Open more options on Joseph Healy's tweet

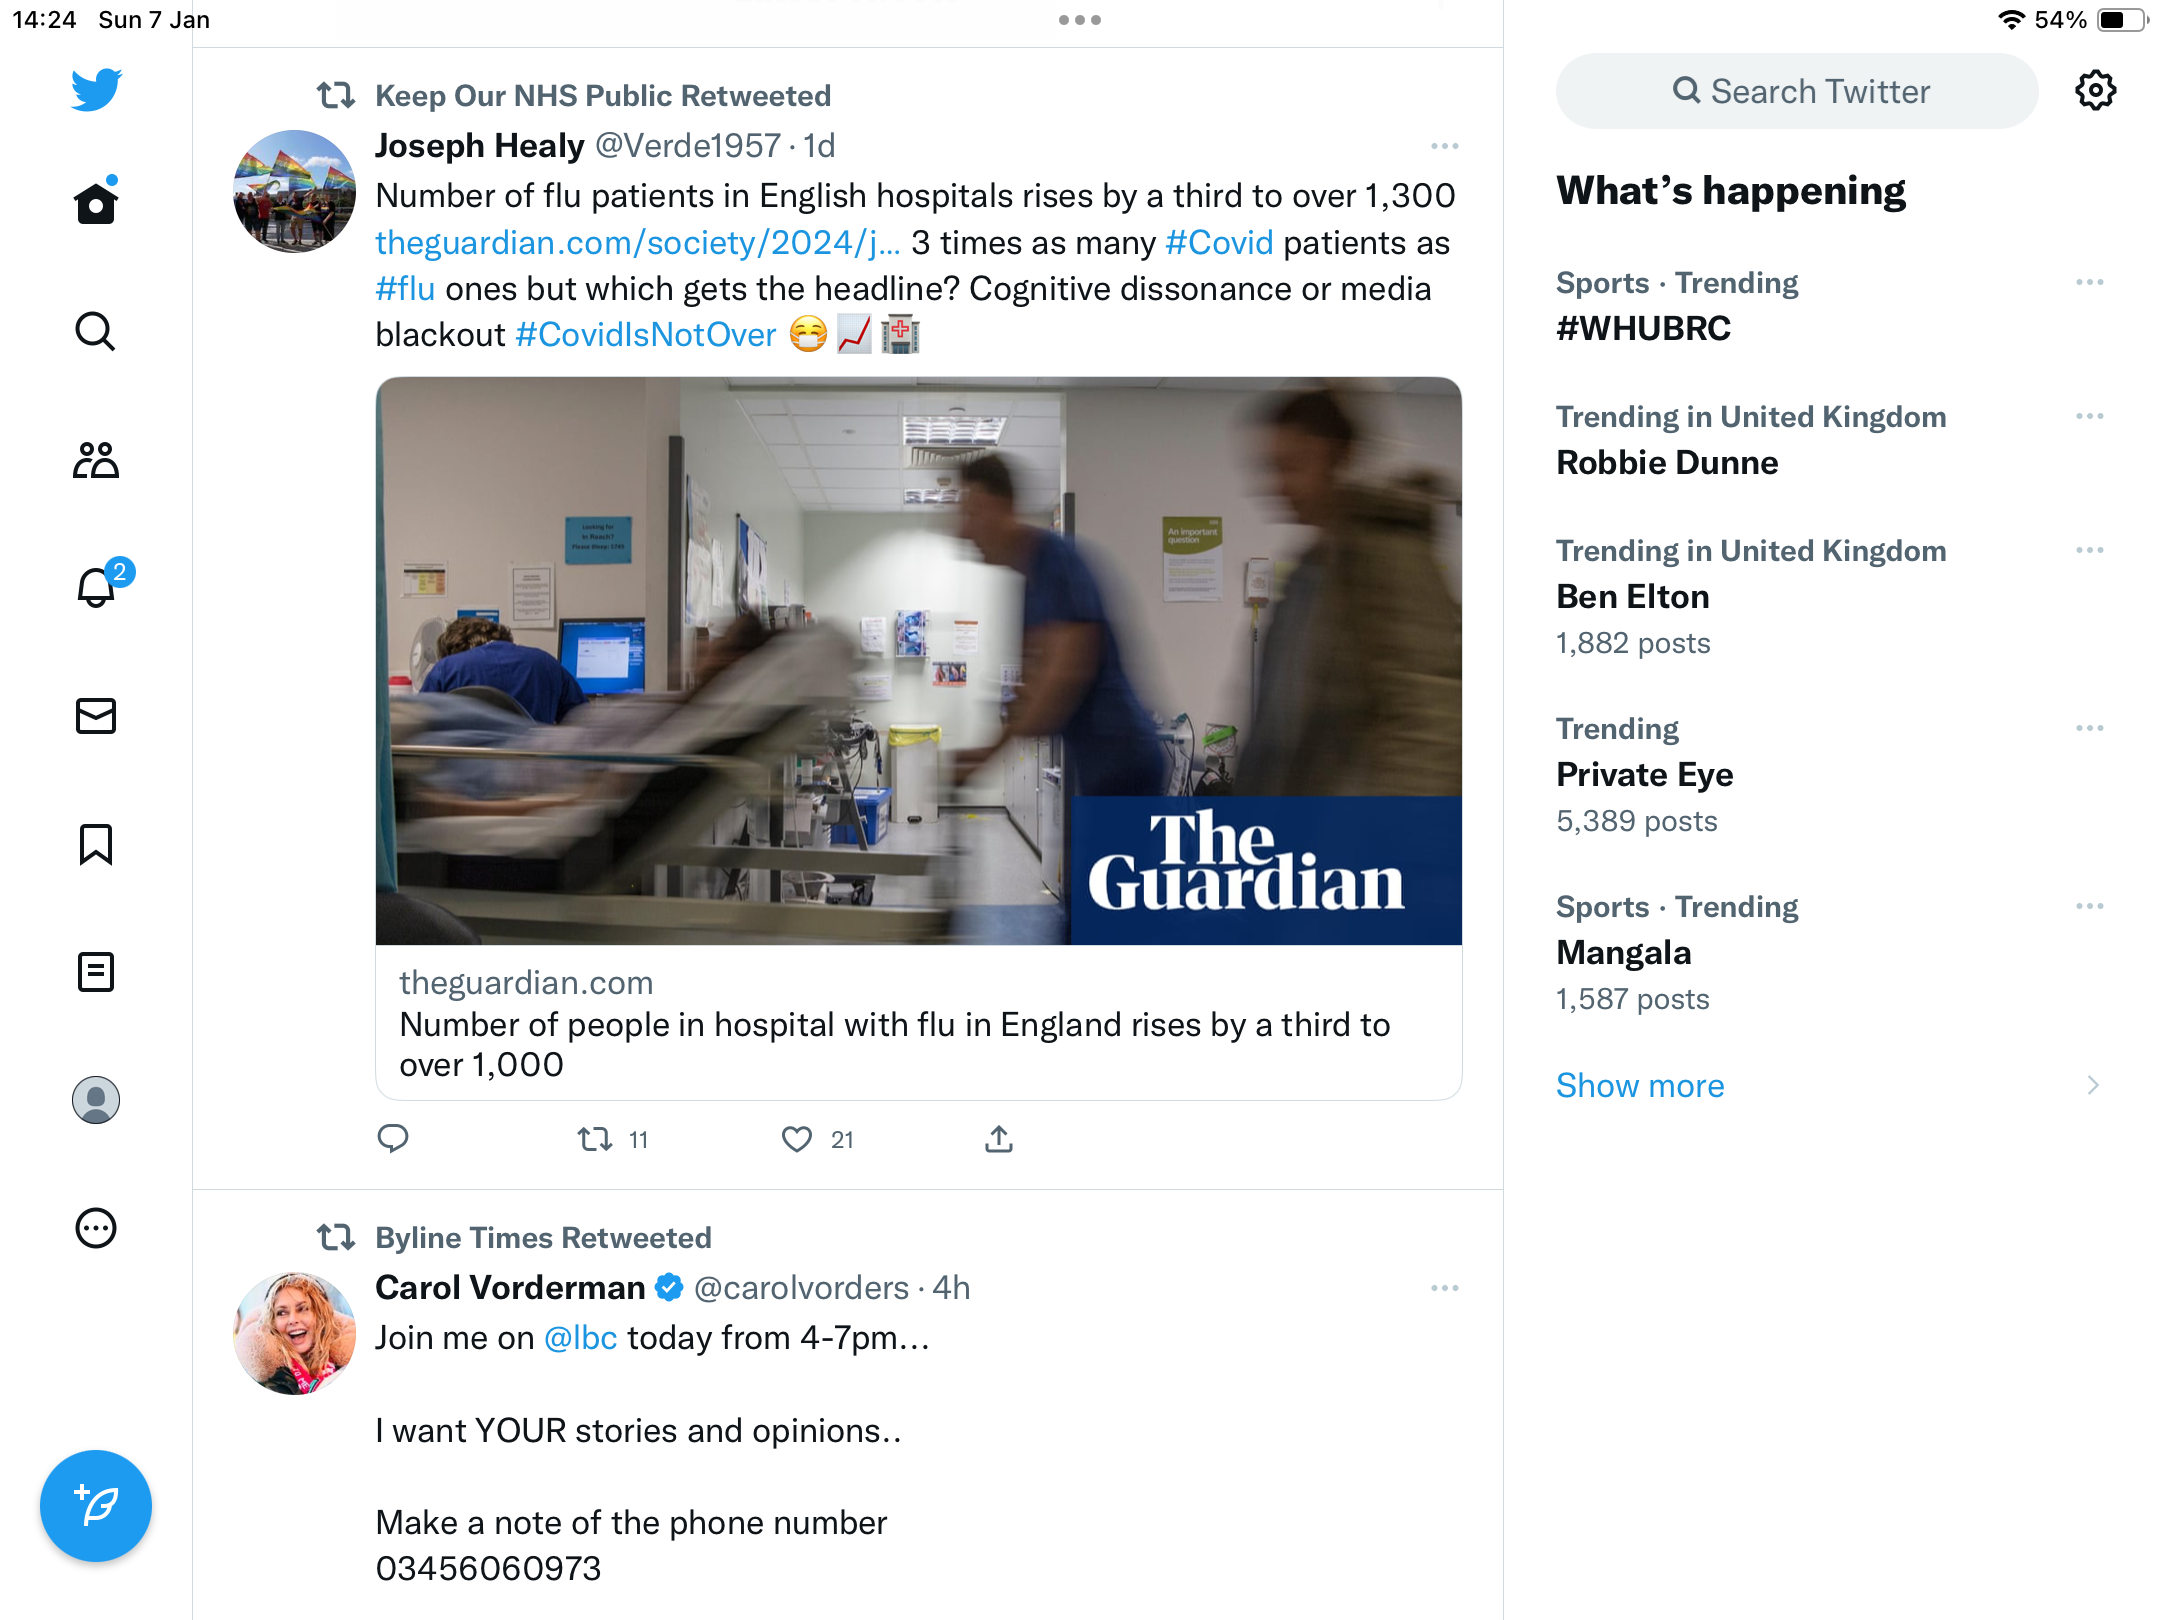click(1444, 146)
